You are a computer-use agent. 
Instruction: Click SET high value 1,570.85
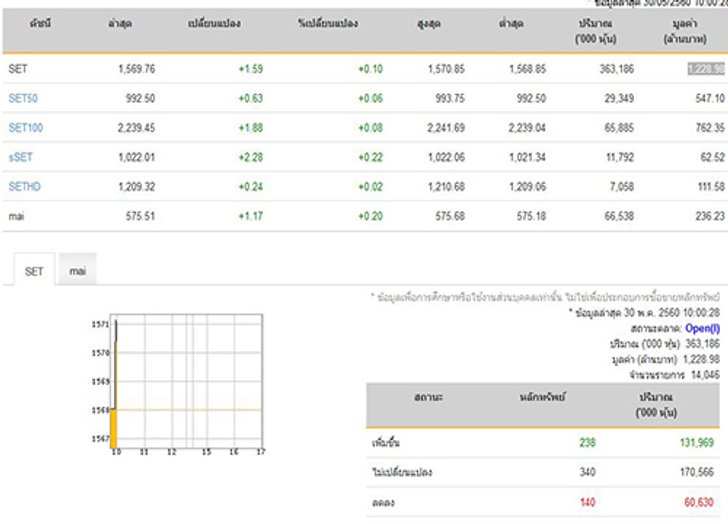coord(446,69)
